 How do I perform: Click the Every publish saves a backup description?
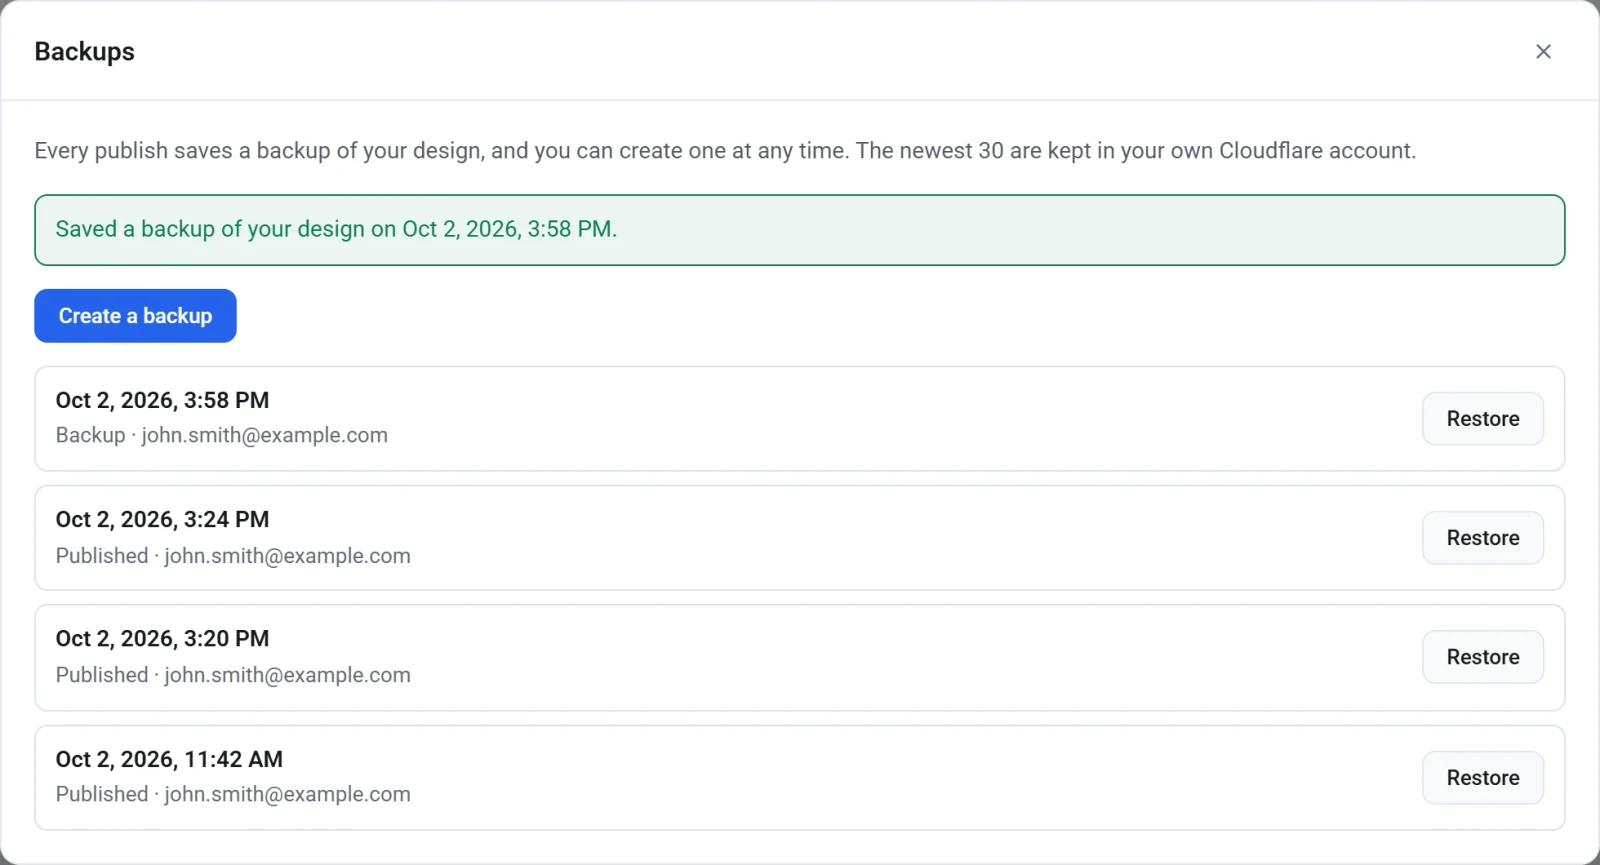pos(725,151)
